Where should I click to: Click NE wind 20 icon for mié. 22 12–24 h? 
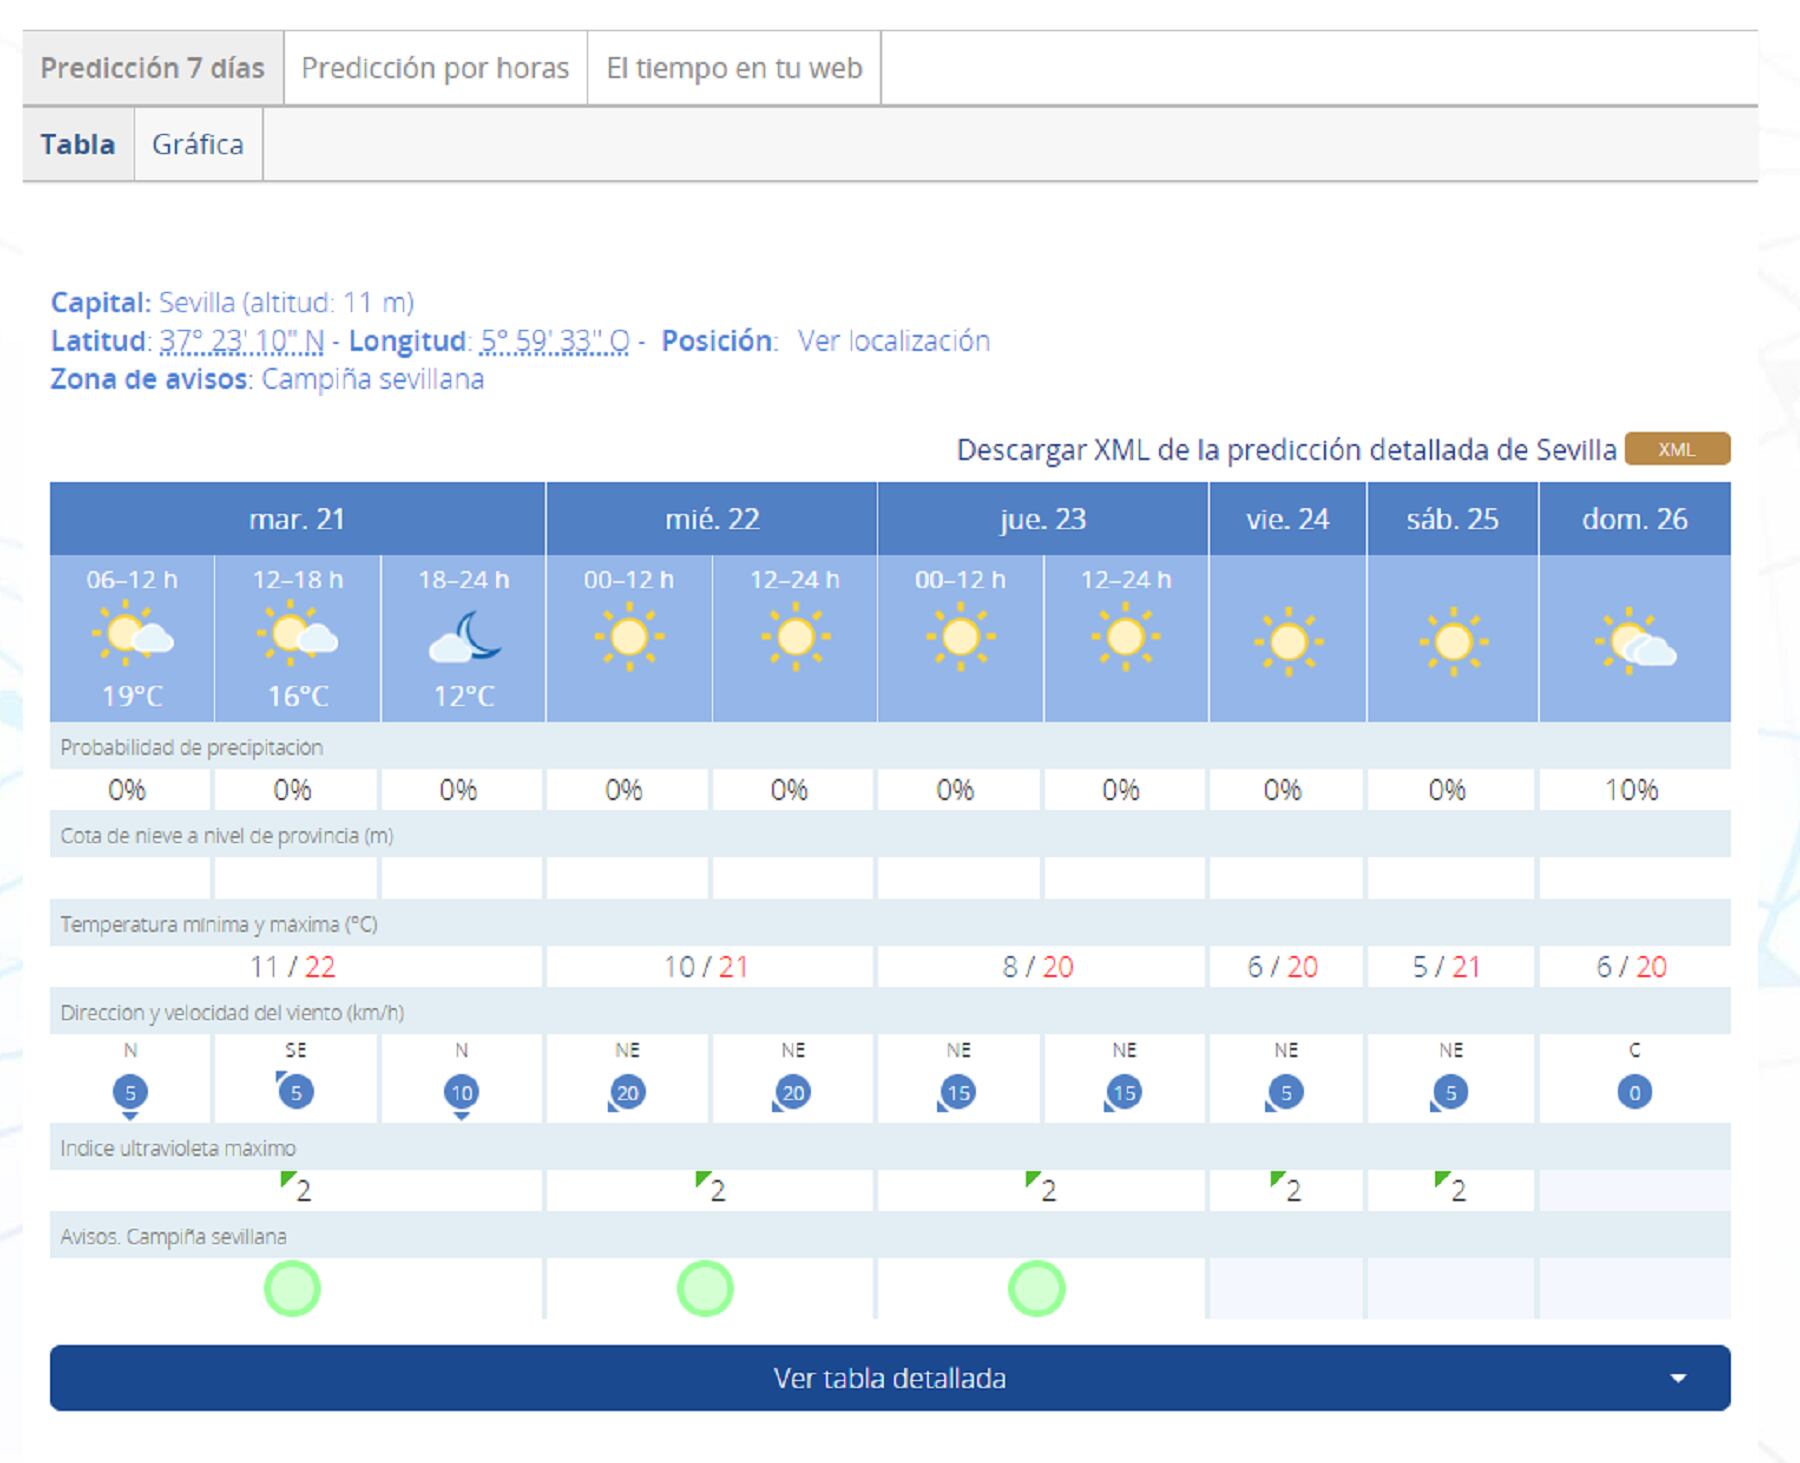[792, 1093]
